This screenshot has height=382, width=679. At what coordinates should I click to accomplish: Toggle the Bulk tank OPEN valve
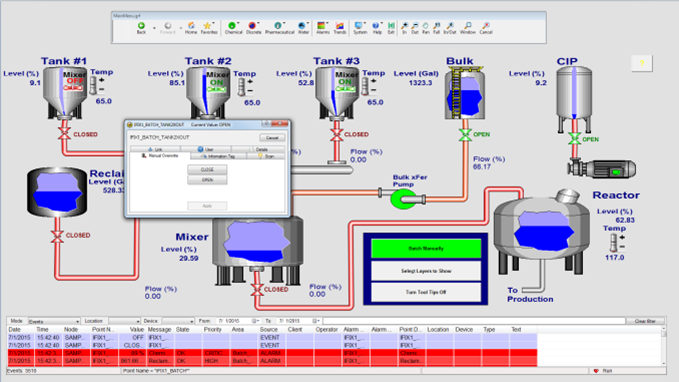click(465, 135)
